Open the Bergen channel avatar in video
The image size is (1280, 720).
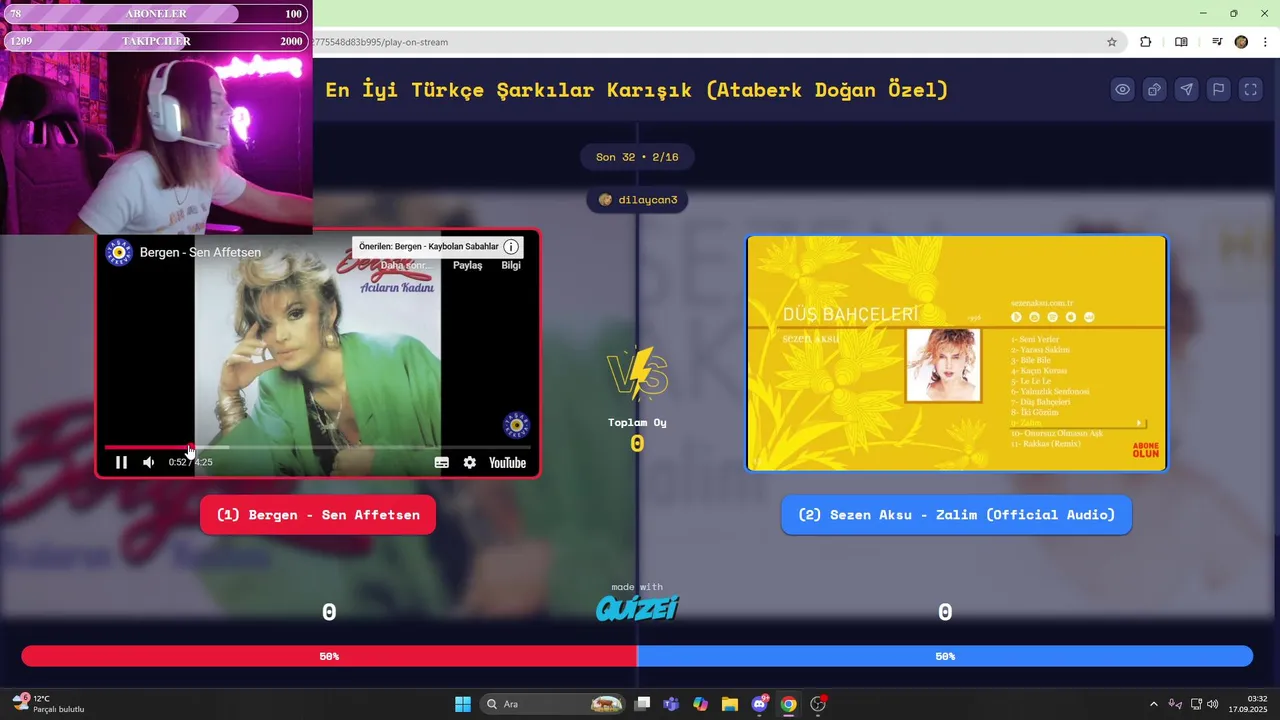pyautogui.click(x=119, y=252)
